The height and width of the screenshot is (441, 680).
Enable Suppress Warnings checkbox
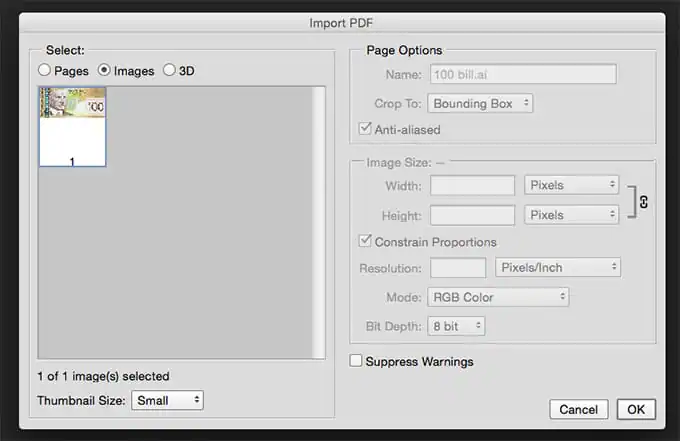(x=356, y=360)
